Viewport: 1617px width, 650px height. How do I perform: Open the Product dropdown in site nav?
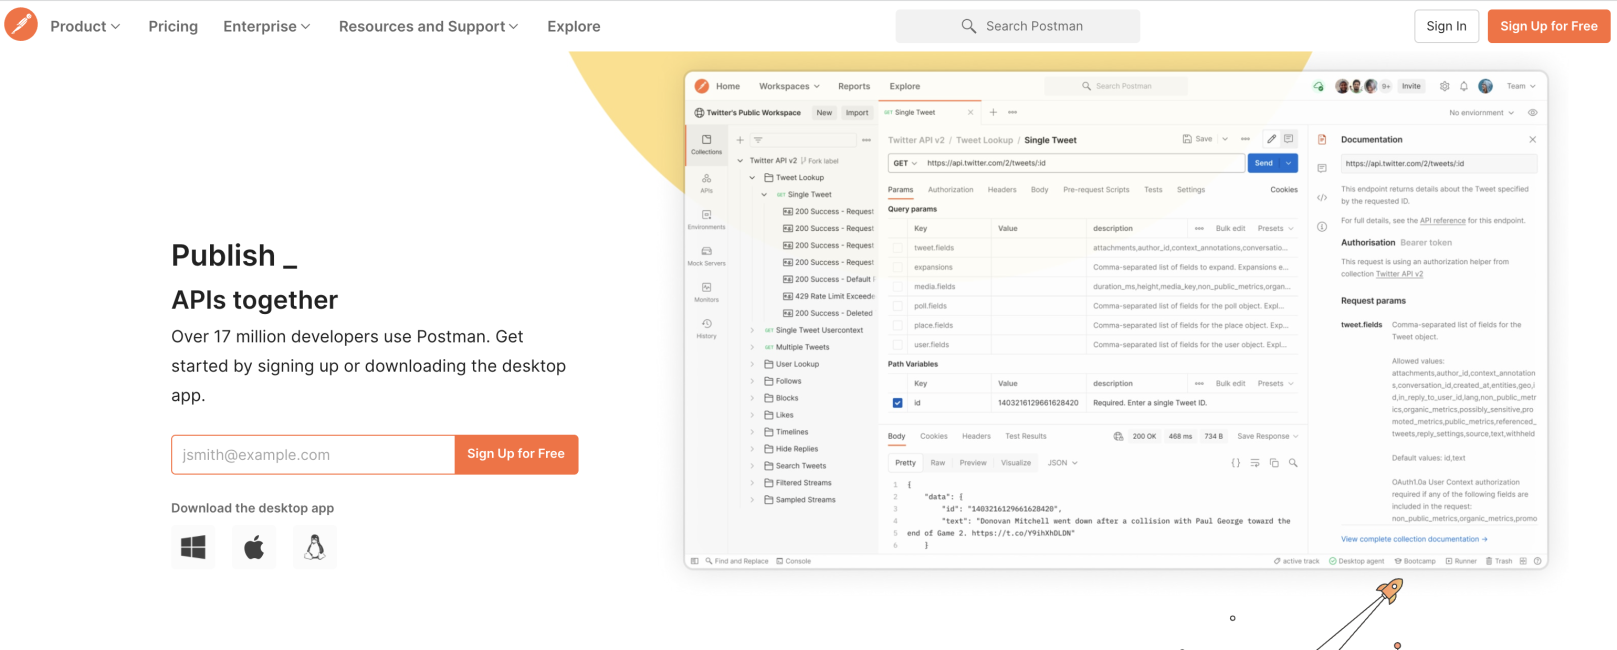tap(85, 26)
